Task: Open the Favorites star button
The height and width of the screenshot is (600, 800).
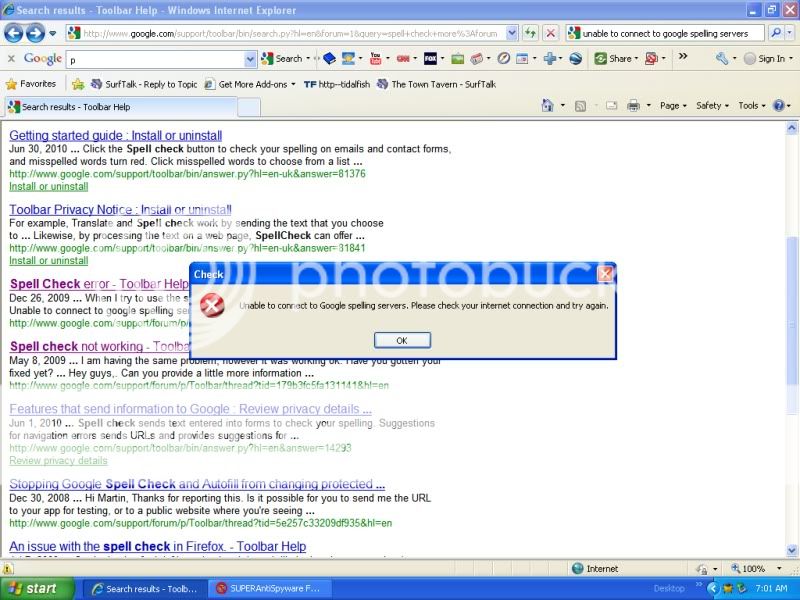Action: click(31, 84)
